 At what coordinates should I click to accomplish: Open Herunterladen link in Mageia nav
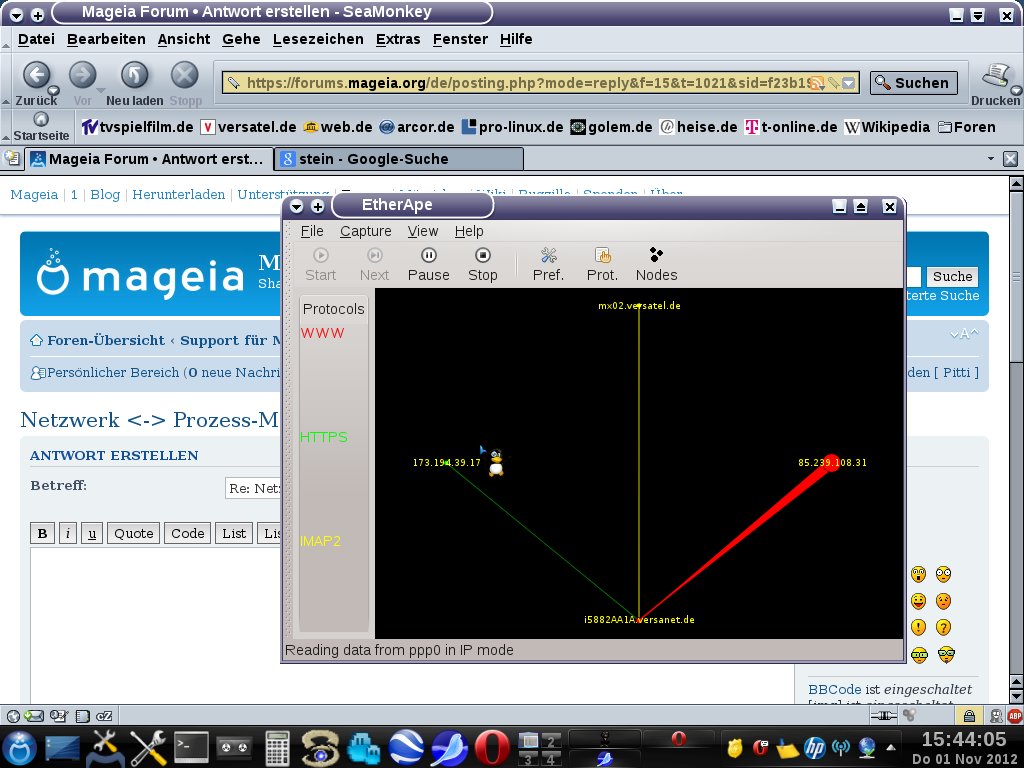pyautogui.click(x=178, y=195)
